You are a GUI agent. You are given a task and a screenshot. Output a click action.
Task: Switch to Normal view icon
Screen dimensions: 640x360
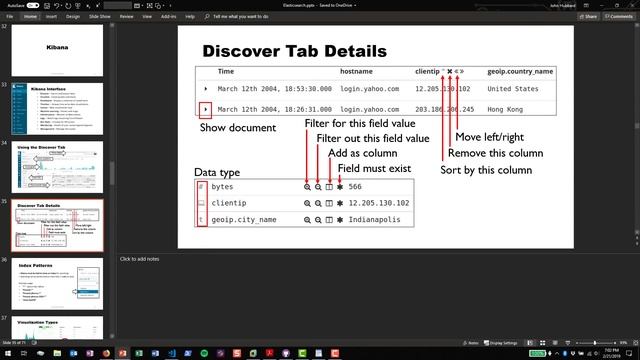[x=530, y=343]
